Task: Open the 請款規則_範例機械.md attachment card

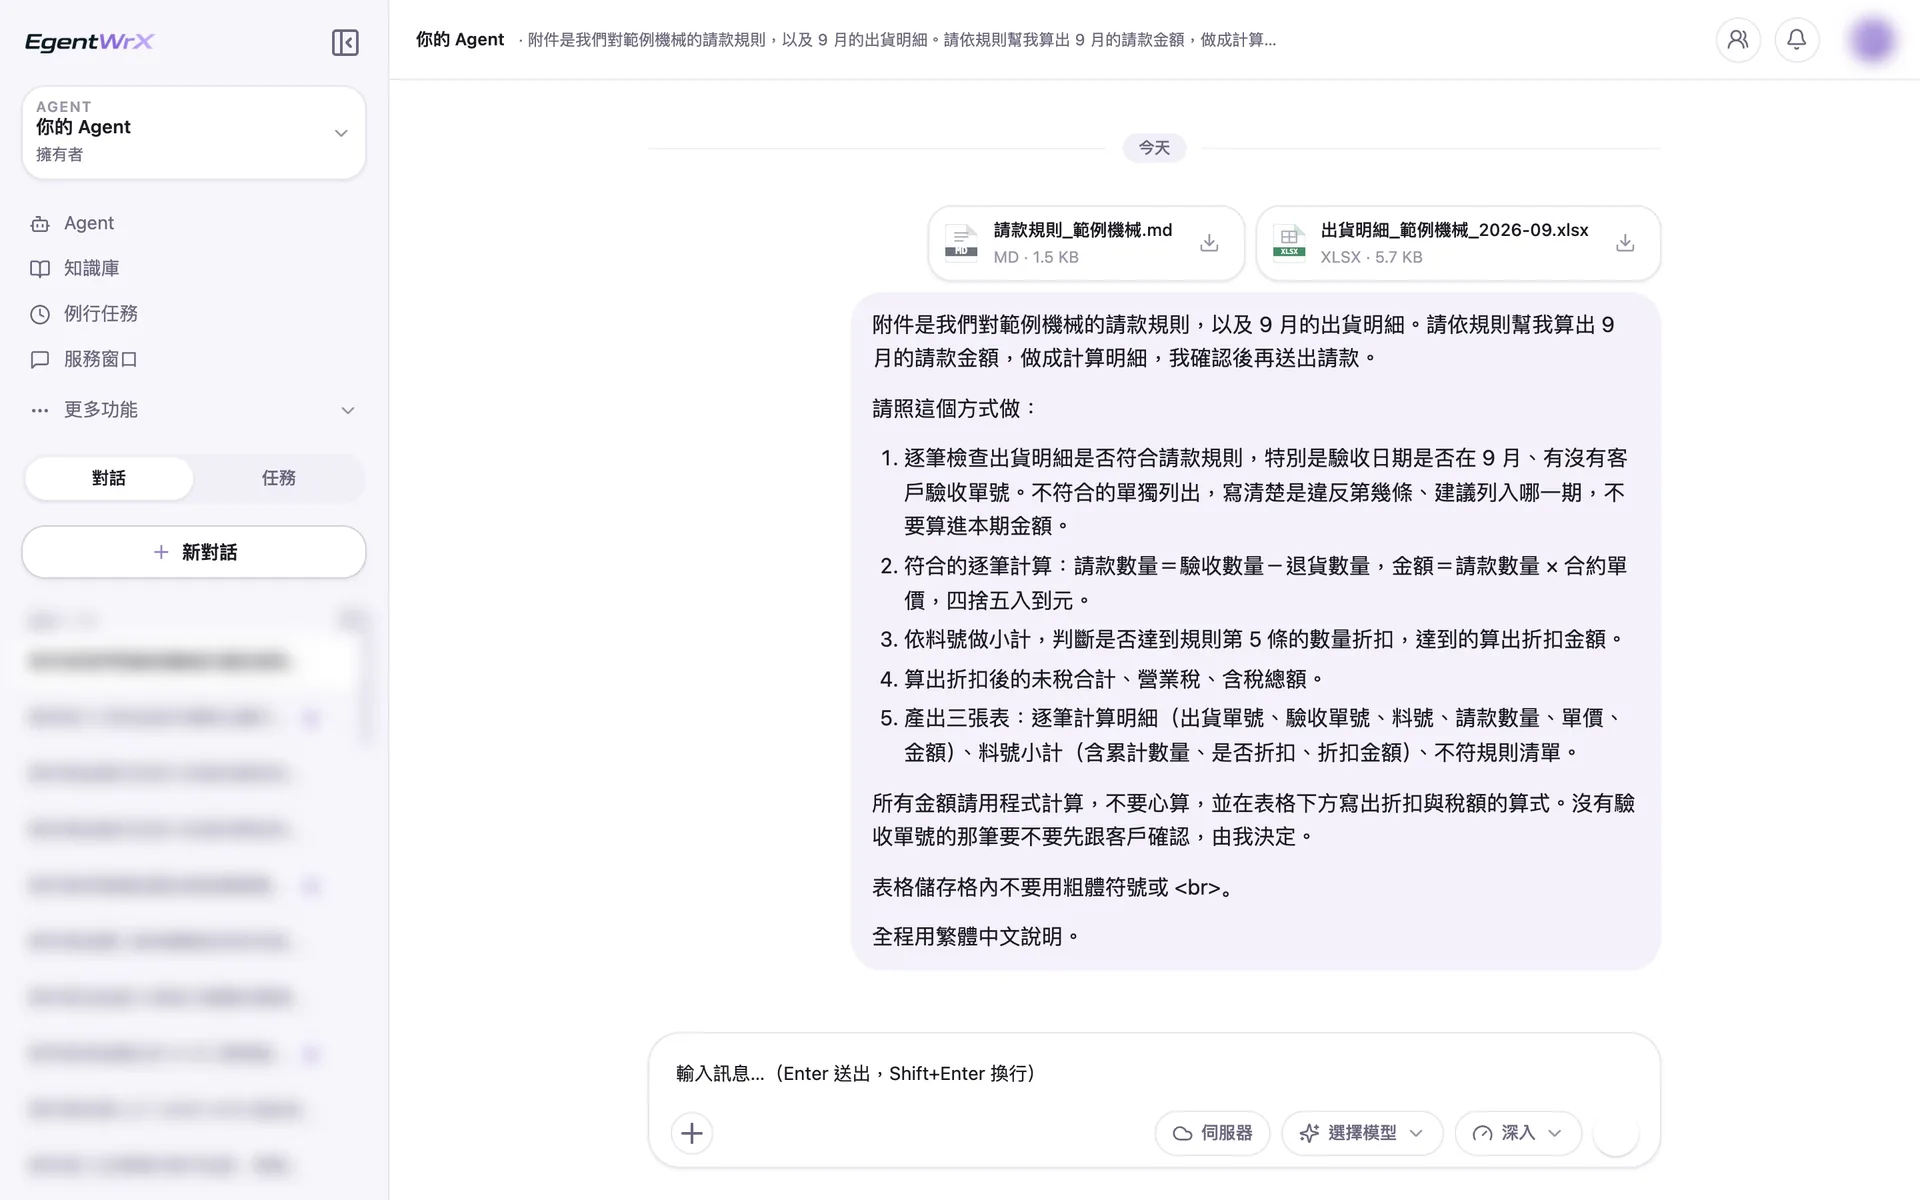Action: pos(1086,243)
